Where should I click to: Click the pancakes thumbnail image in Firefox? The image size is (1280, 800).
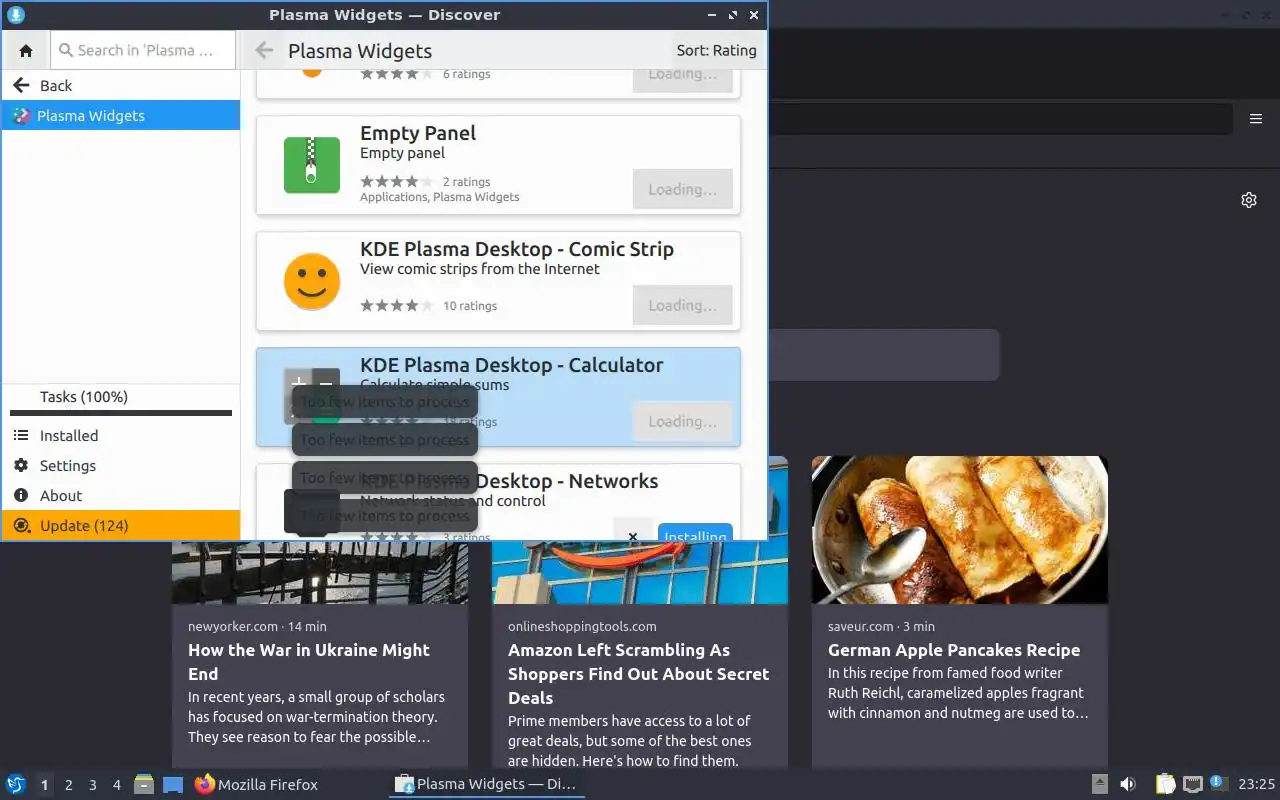pyautogui.click(x=960, y=530)
